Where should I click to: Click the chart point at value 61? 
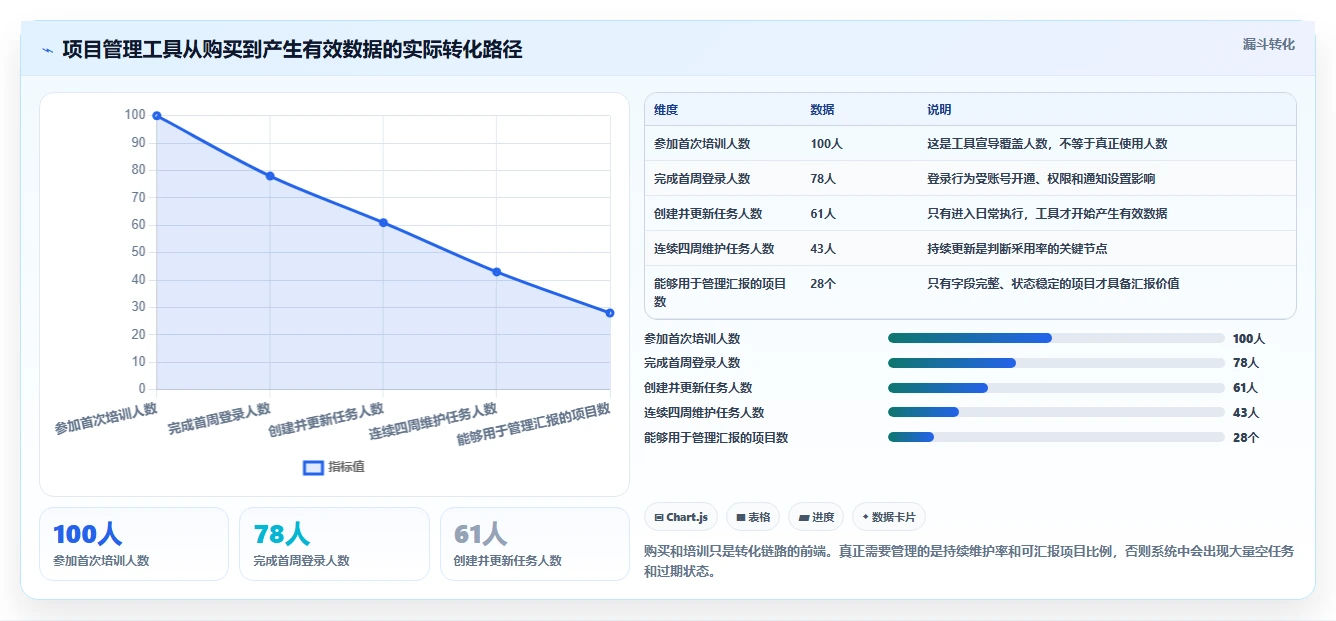(383, 222)
